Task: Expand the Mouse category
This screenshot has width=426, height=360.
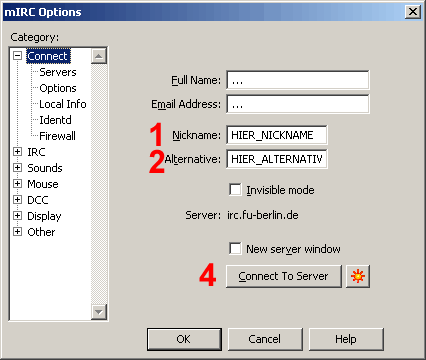Action: click(x=17, y=184)
